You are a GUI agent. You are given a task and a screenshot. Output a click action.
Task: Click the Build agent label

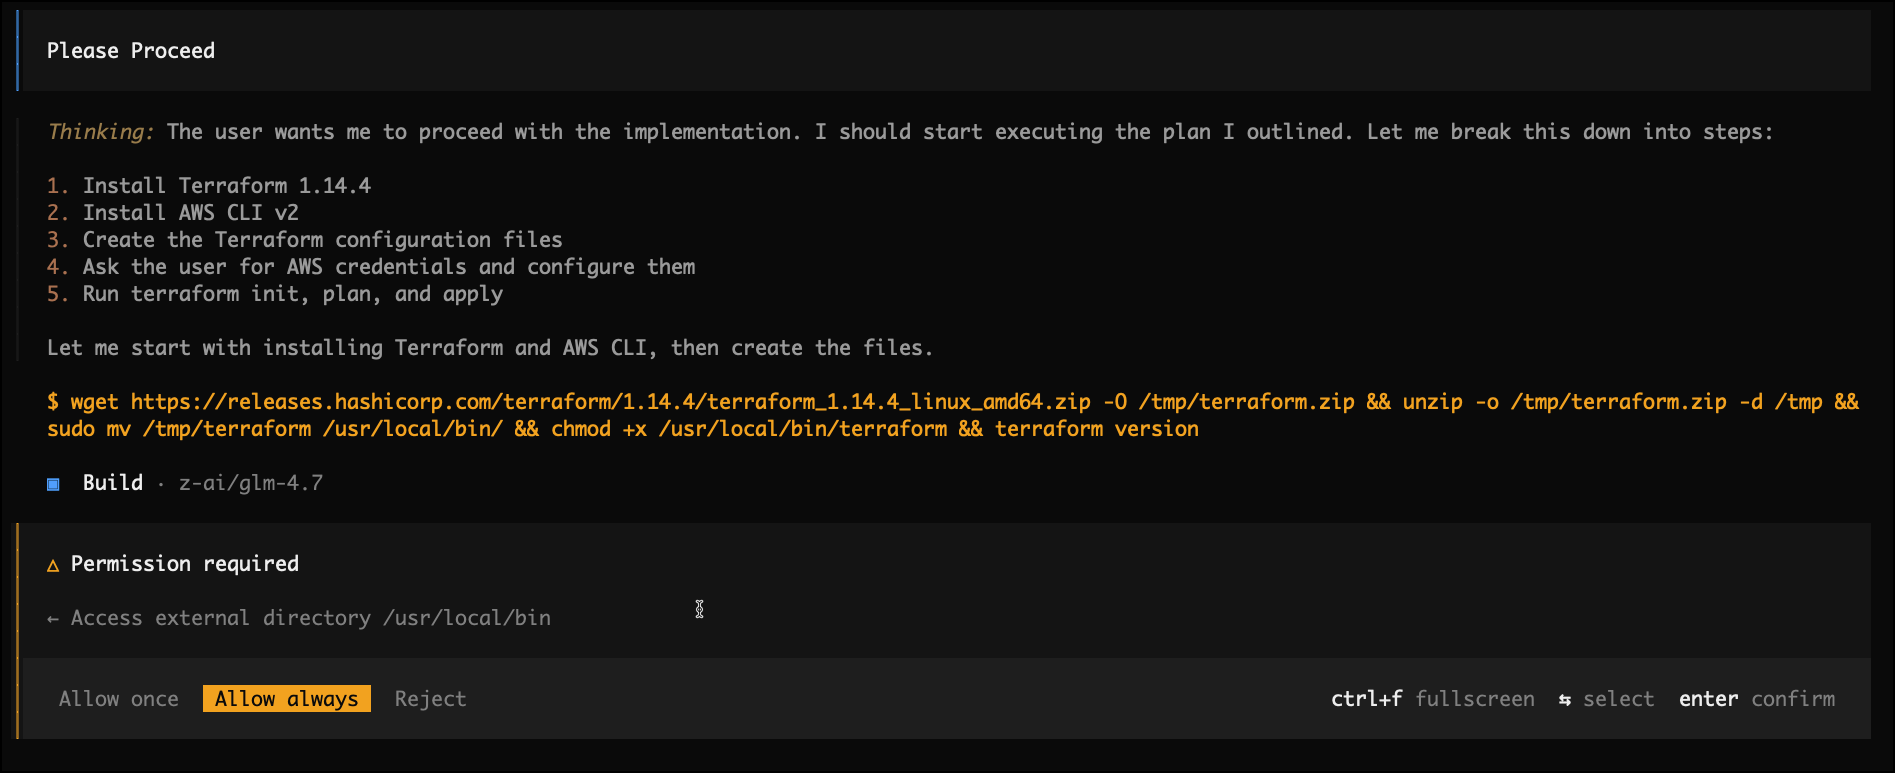click(x=112, y=483)
